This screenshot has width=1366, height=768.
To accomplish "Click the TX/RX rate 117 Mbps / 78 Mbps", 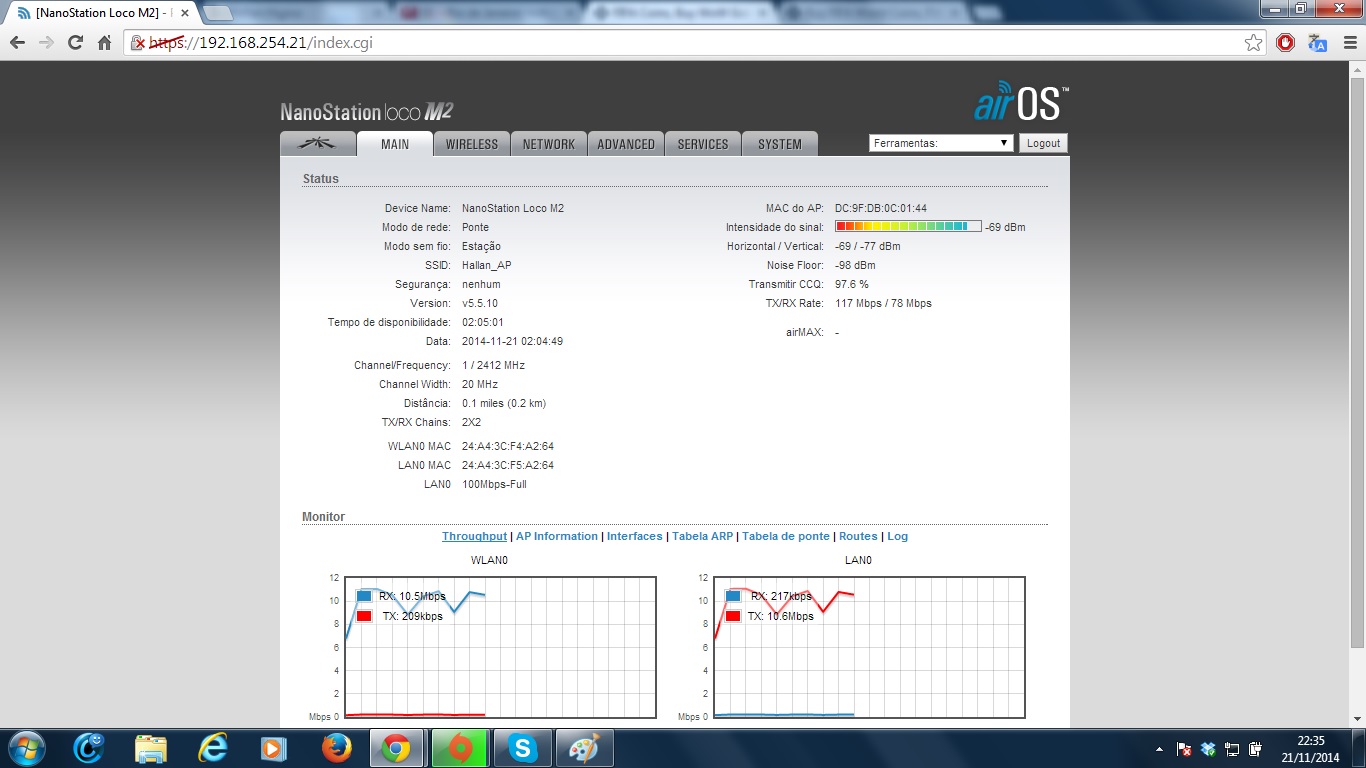I will 883,303.
